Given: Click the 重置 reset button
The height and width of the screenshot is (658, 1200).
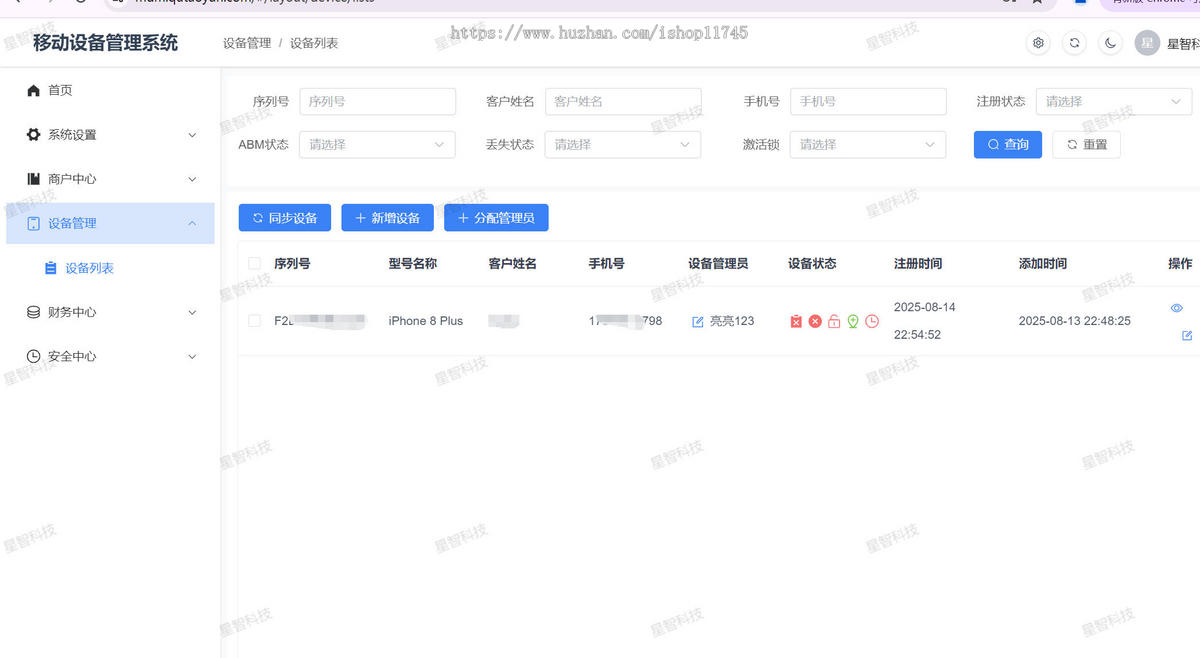Looking at the screenshot, I should [x=1087, y=144].
